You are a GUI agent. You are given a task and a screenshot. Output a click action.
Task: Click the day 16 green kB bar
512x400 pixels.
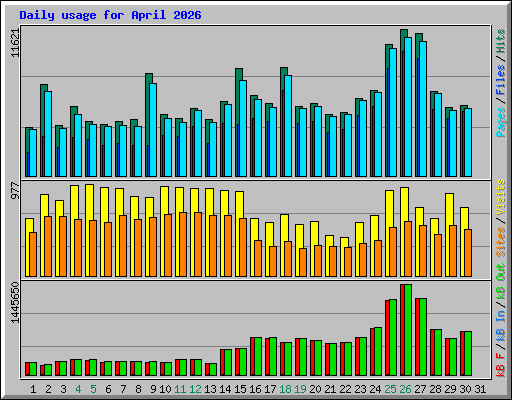(258, 356)
